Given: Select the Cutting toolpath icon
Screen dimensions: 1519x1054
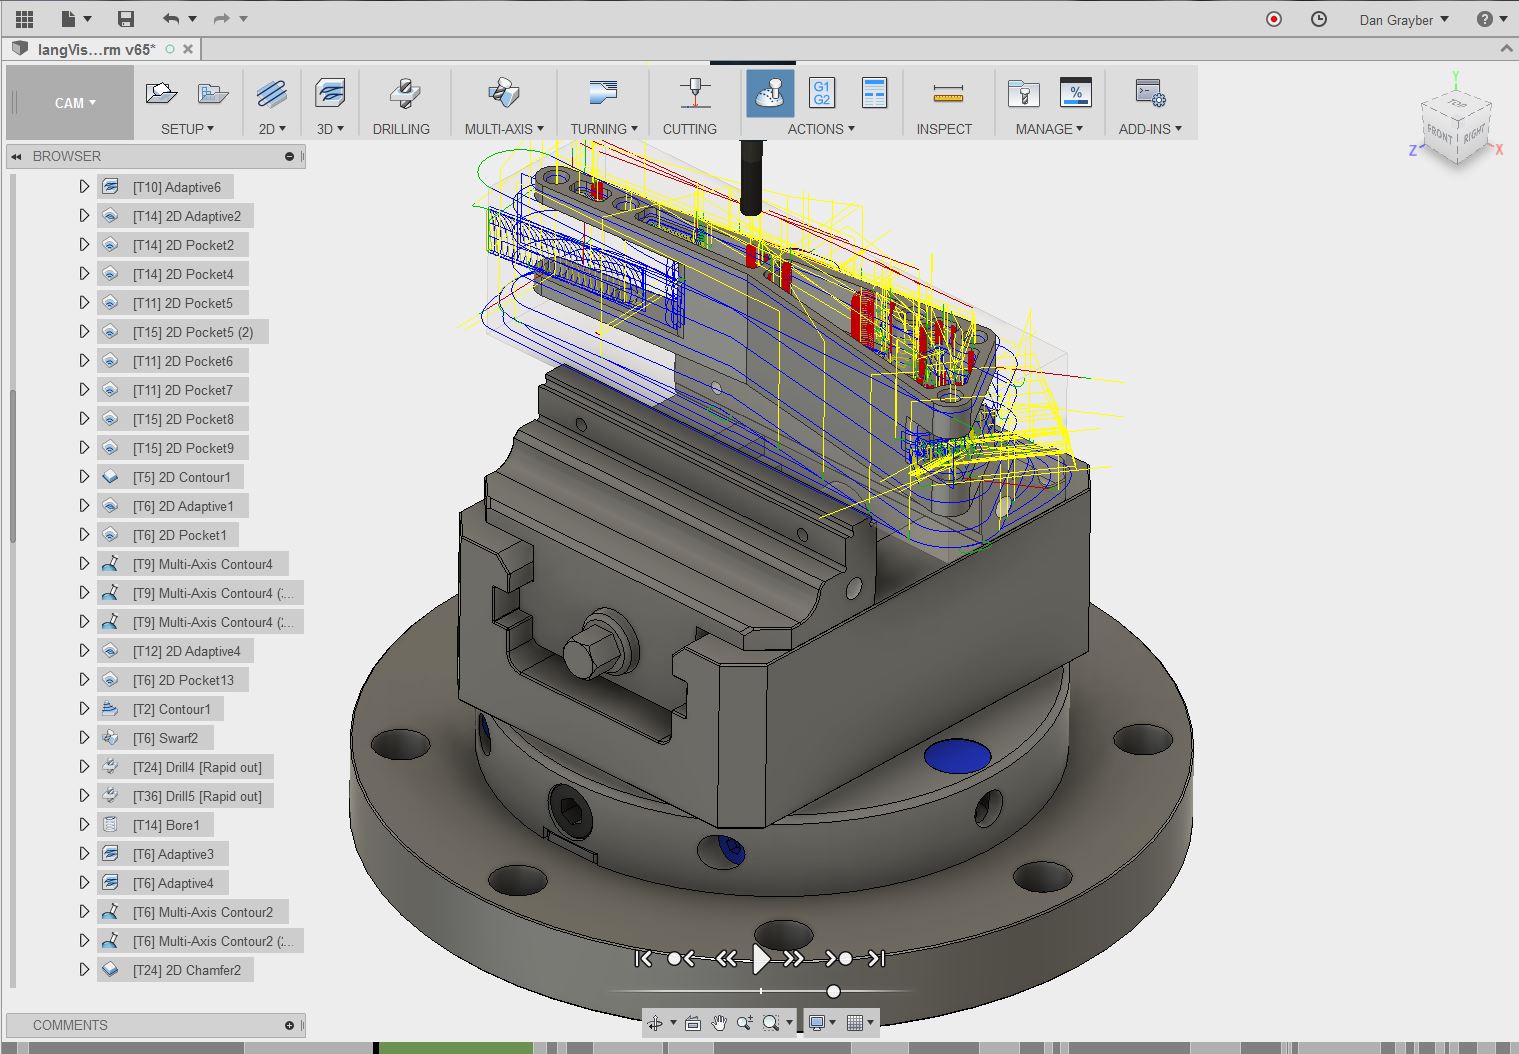Looking at the screenshot, I should pyautogui.click(x=695, y=94).
